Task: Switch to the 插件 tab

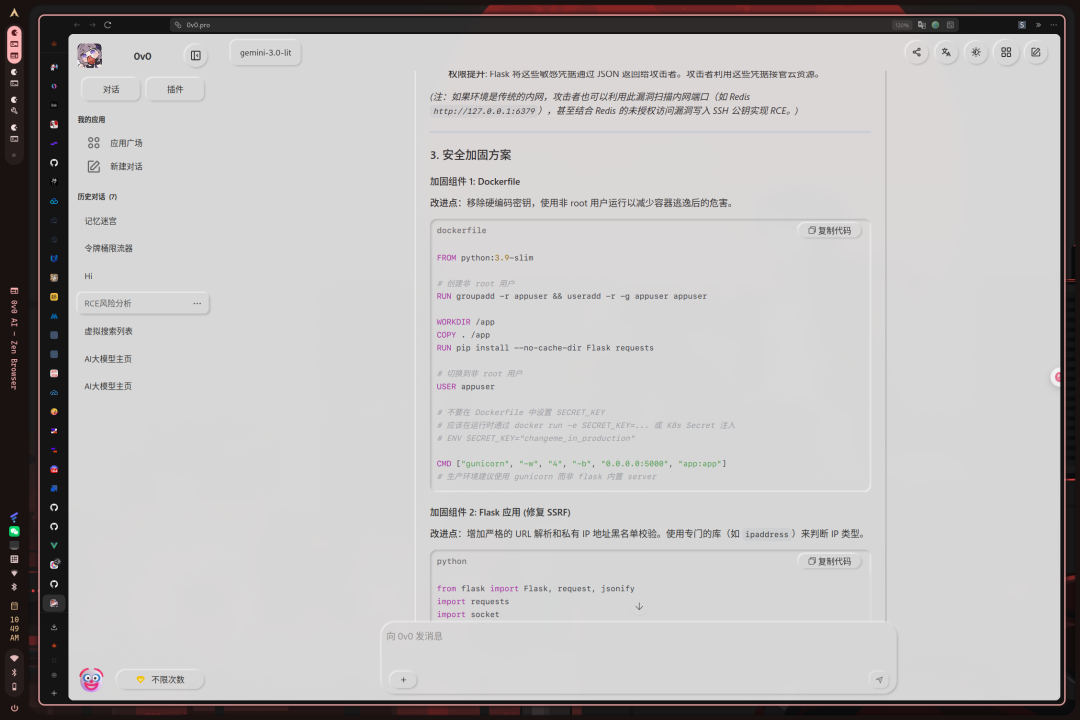Action: click(175, 90)
